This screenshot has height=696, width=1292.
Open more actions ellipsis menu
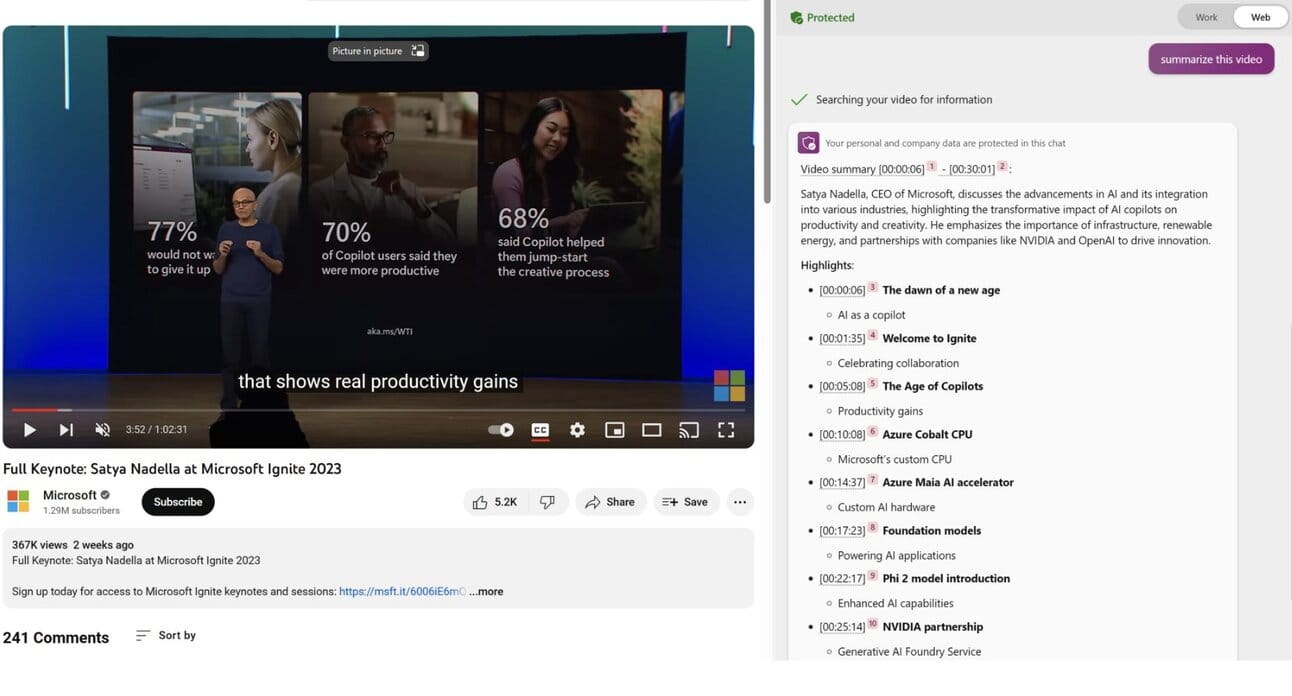pos(740,502)
